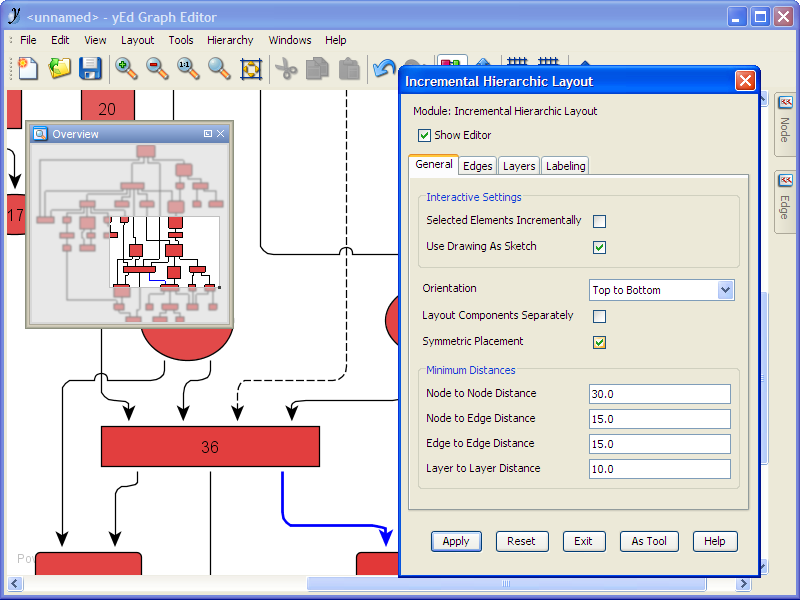This screenshot has height=600, width=800.
Task: Switch to the Labeling tab
Action: 565,166
